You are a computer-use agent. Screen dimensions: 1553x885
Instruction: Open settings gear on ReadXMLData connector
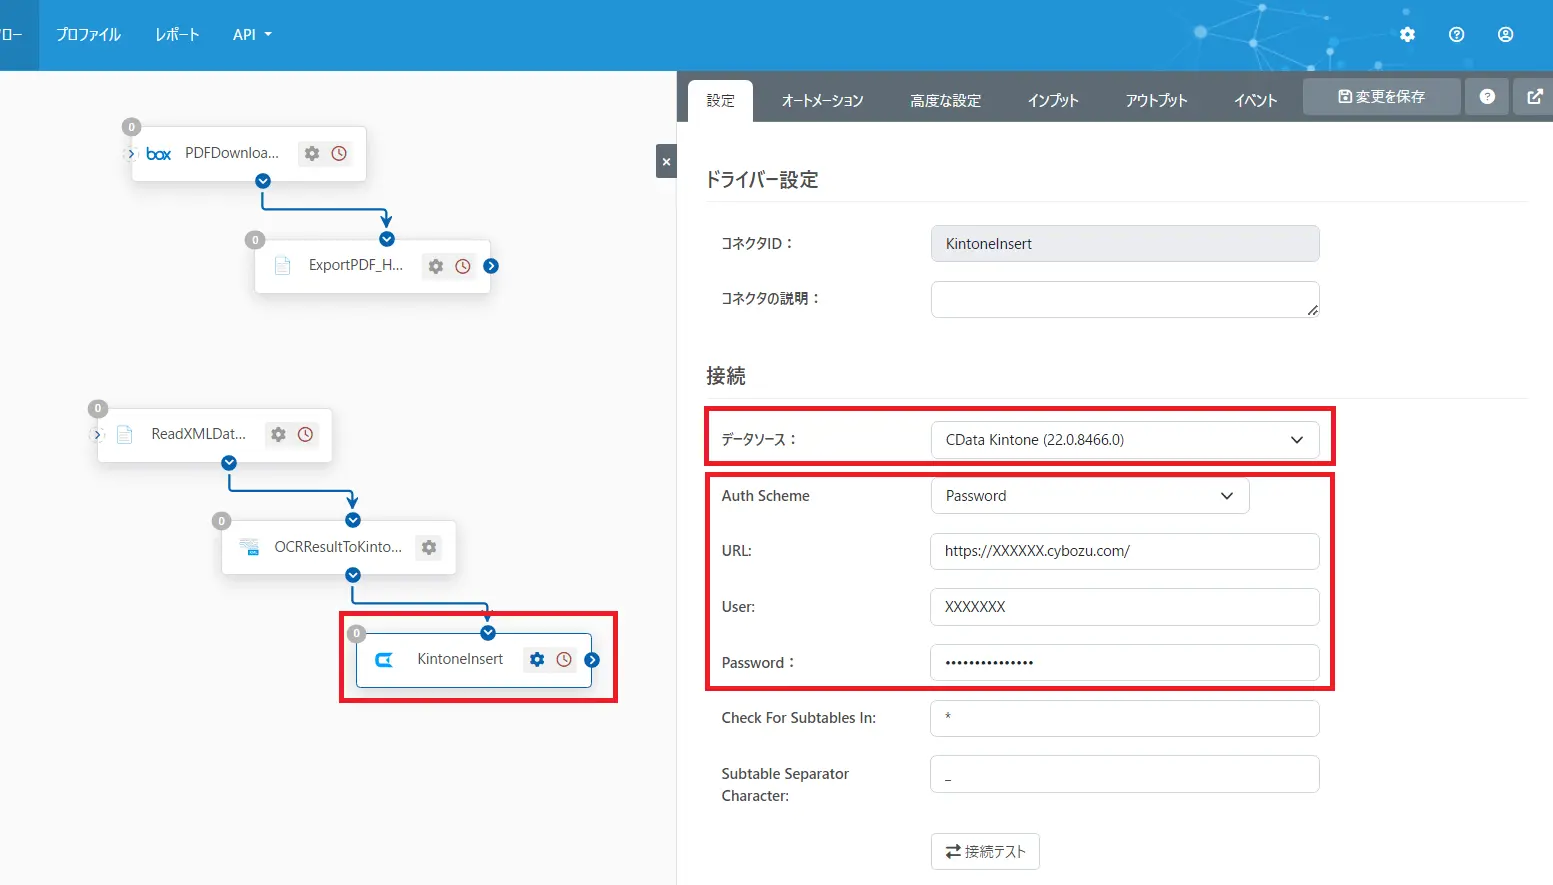click(278, 434)
